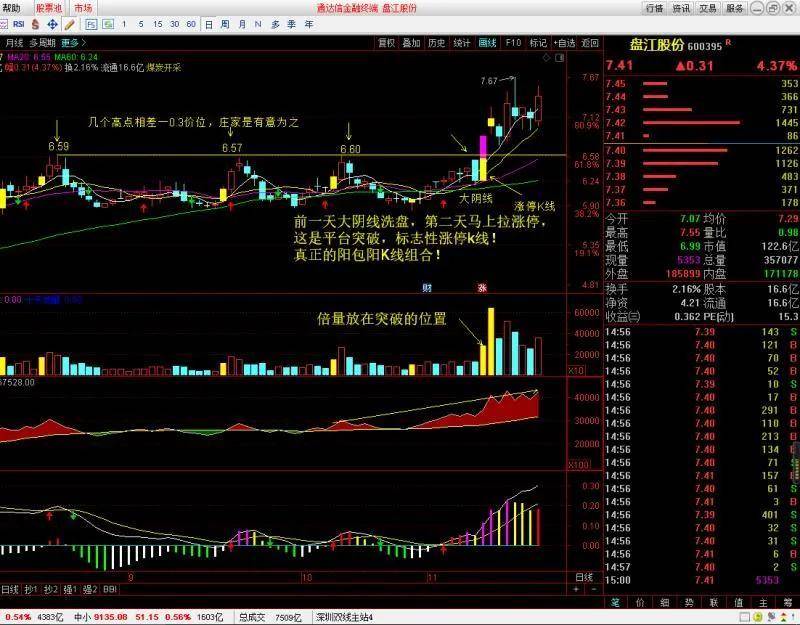
Task: Select the 60-minute period
Action: 191,24
